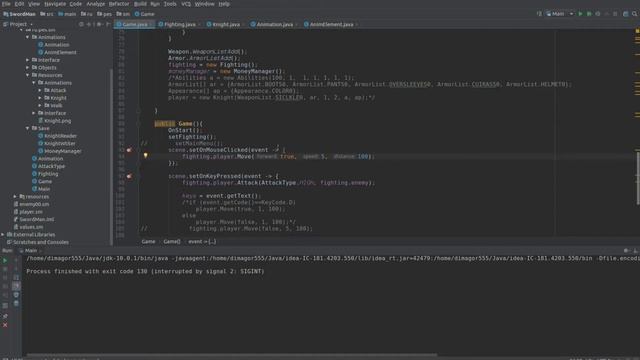This screenshot has width=640, height=360.
Task: Expand resources folder in project tree
Action: (15, 197)
